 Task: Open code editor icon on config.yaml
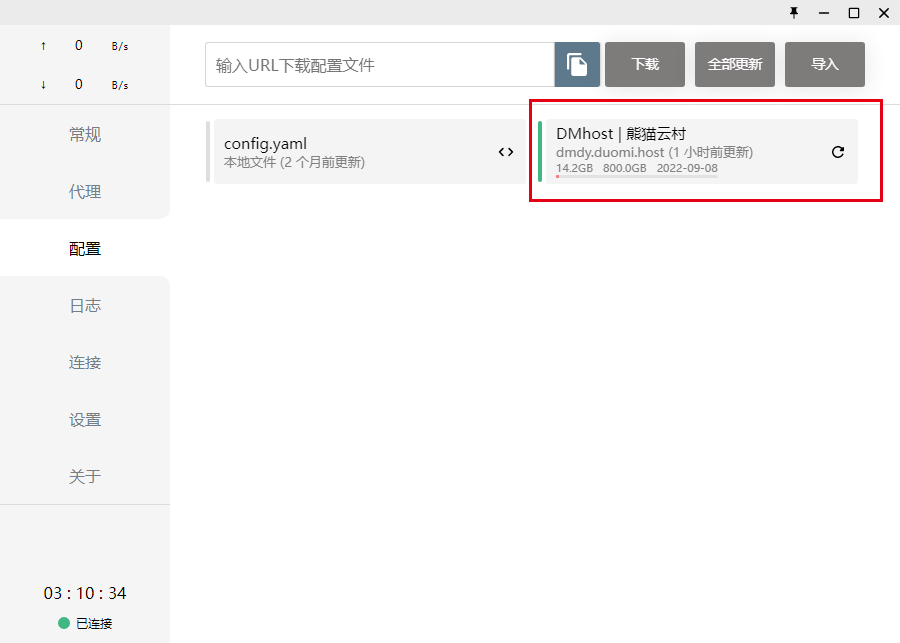[x=506, y=152]
